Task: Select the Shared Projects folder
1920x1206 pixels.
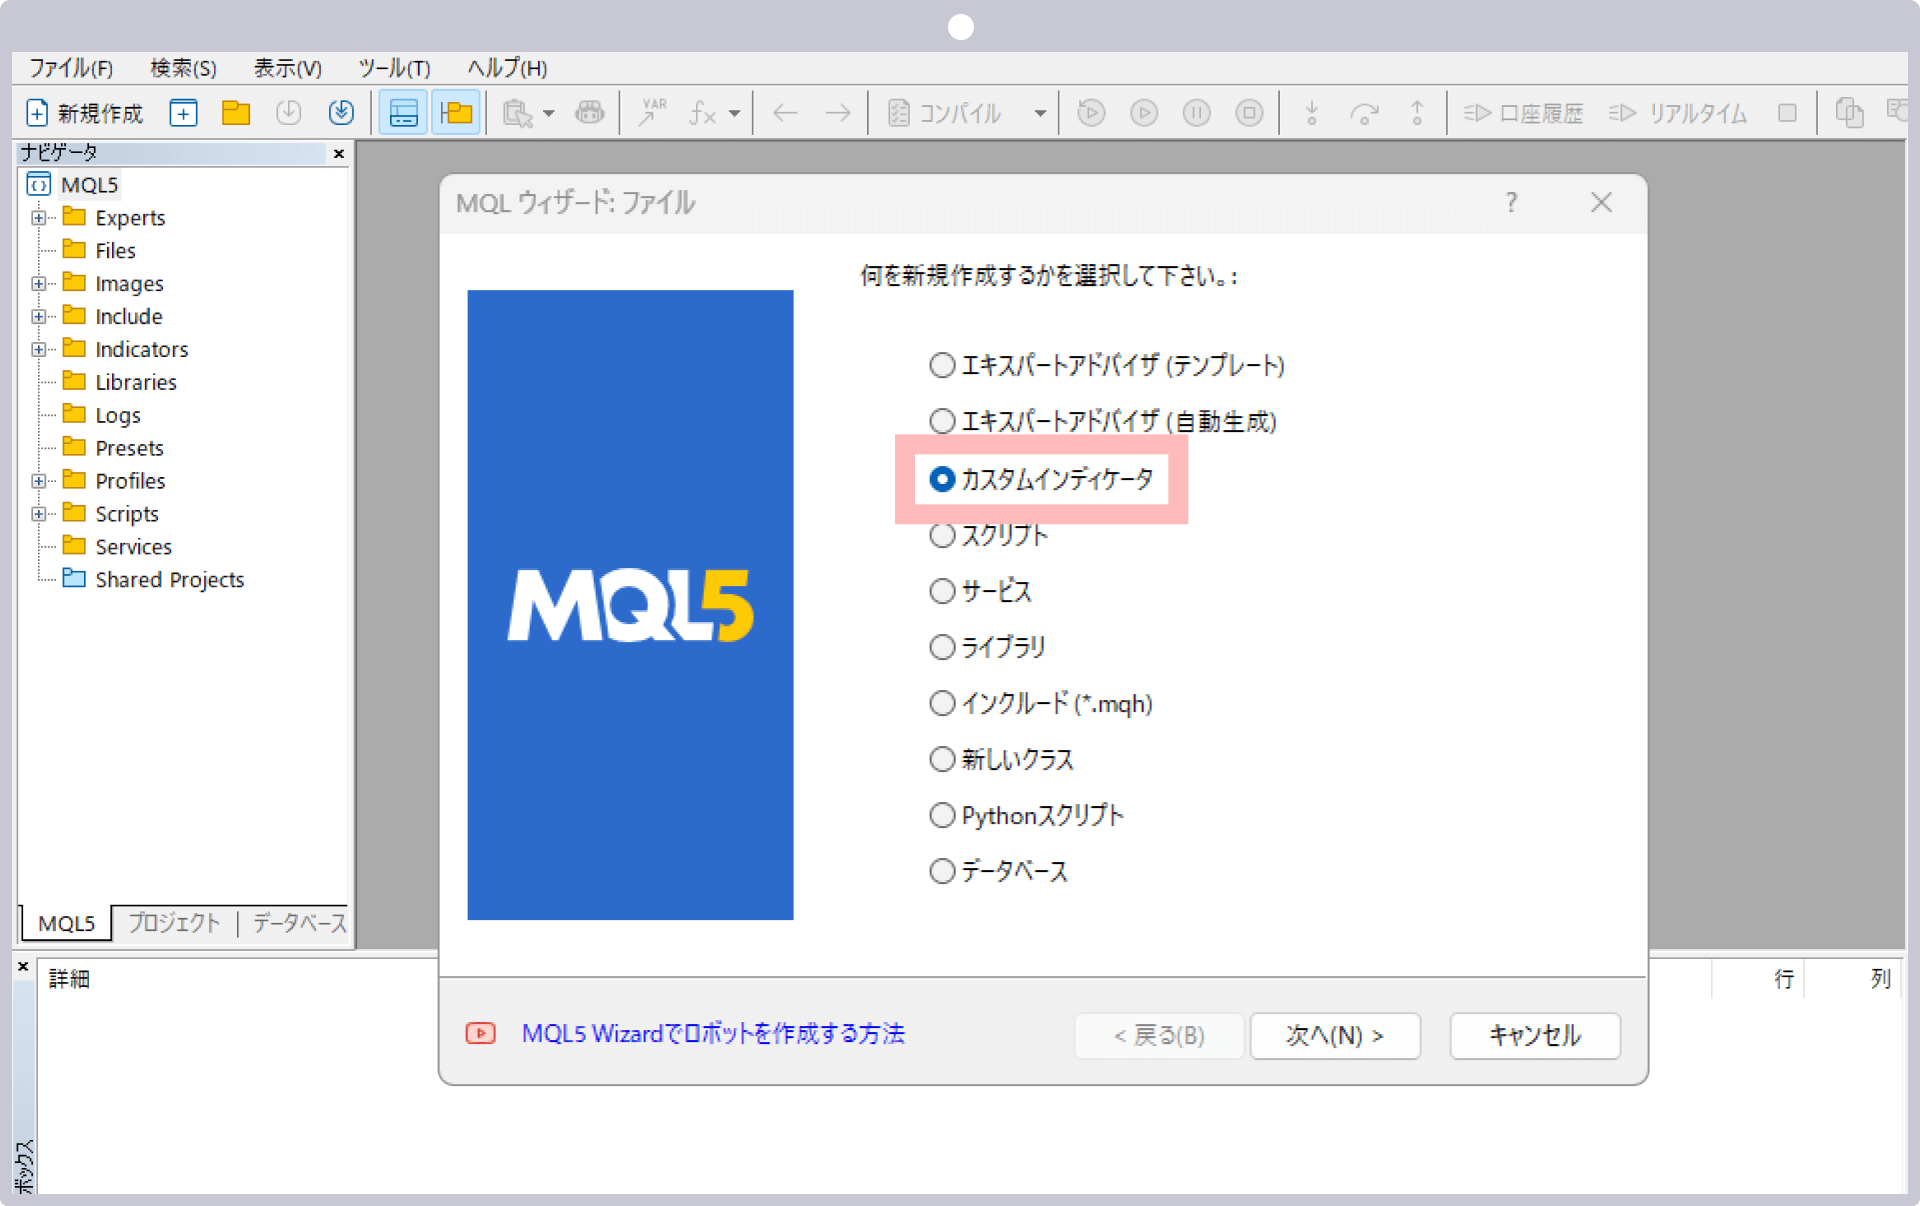Action: tap(169, 580)
